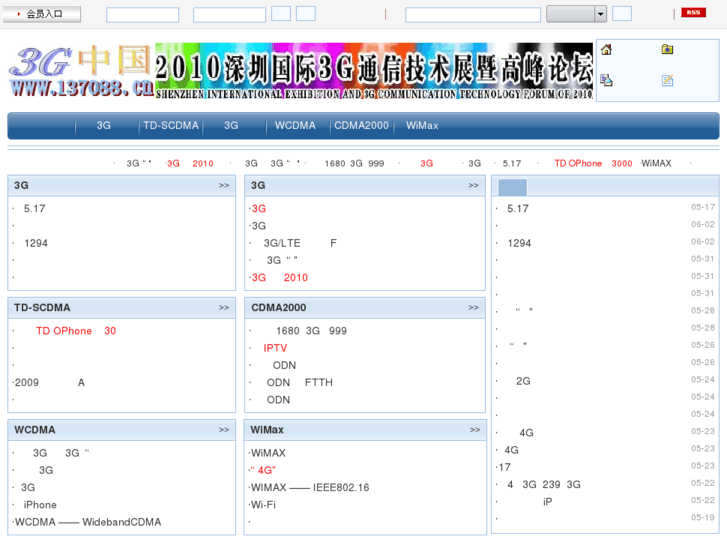The height and width of the screenshot is (545, 727).
Task: Expand the 3G section above CDMA2000 via >>
Action: [x=473, y=186]
